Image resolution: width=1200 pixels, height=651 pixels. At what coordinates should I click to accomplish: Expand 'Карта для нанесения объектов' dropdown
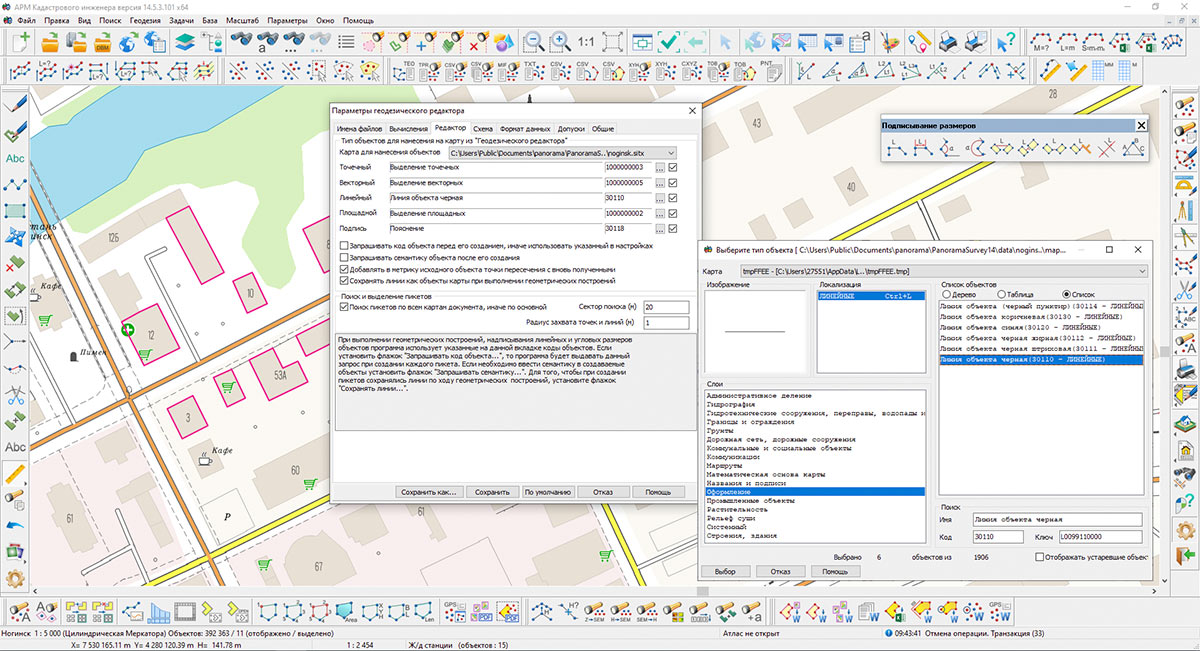coord(670,153)
